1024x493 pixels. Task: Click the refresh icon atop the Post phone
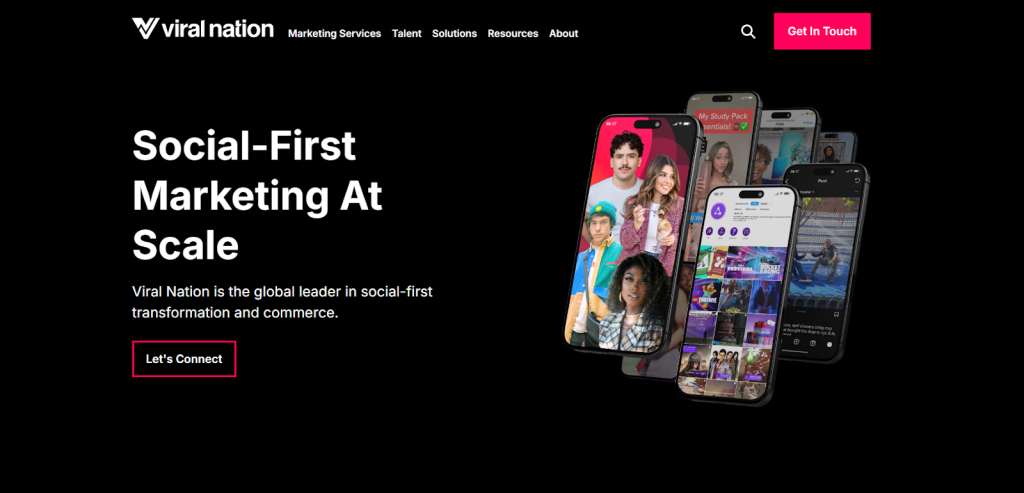[x=857, y=180]
